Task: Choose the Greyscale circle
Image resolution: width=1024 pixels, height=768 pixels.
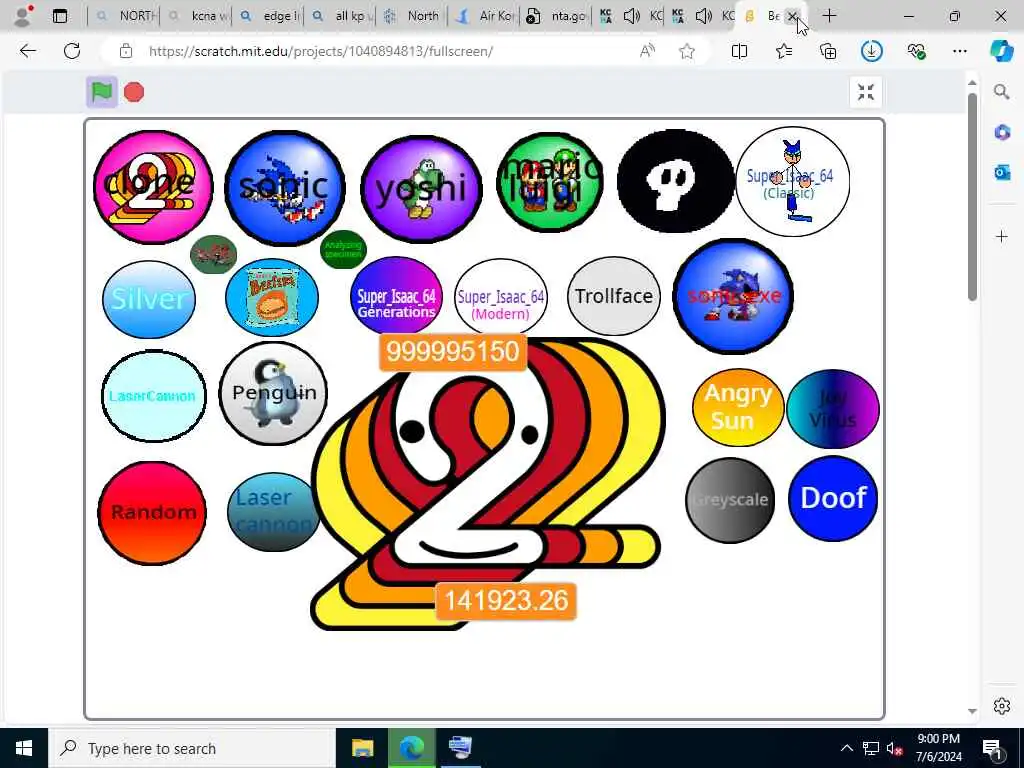Action: point(730,500)
